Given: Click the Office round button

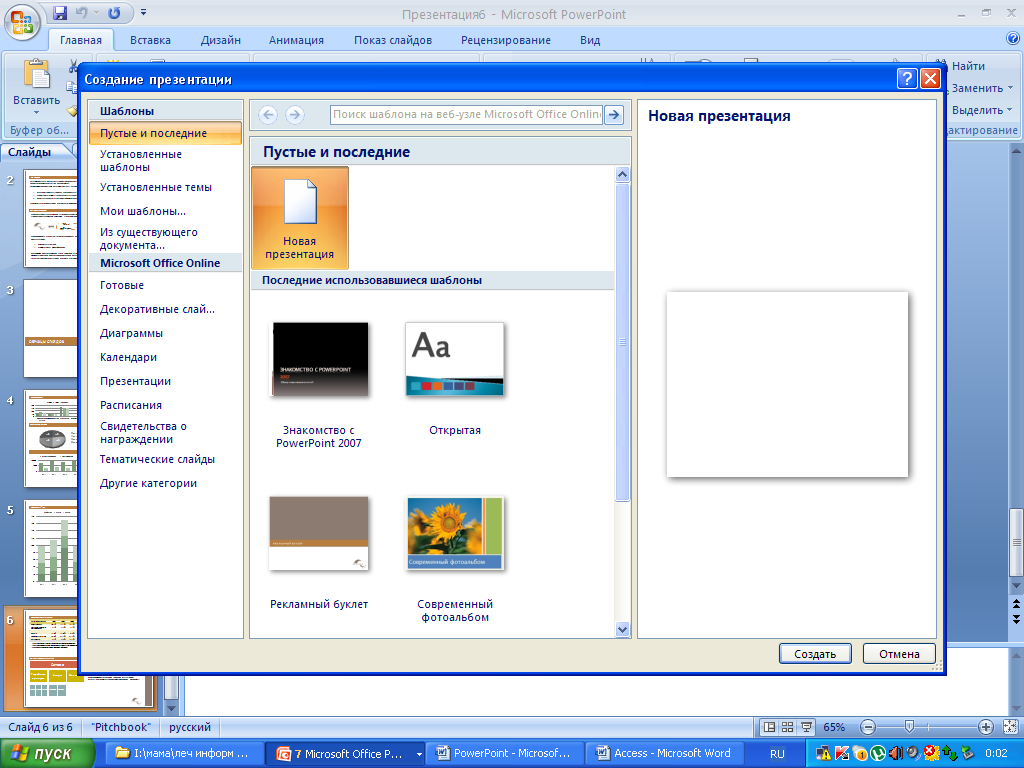Looking at the screenshot, I should [x=22, y=23].
